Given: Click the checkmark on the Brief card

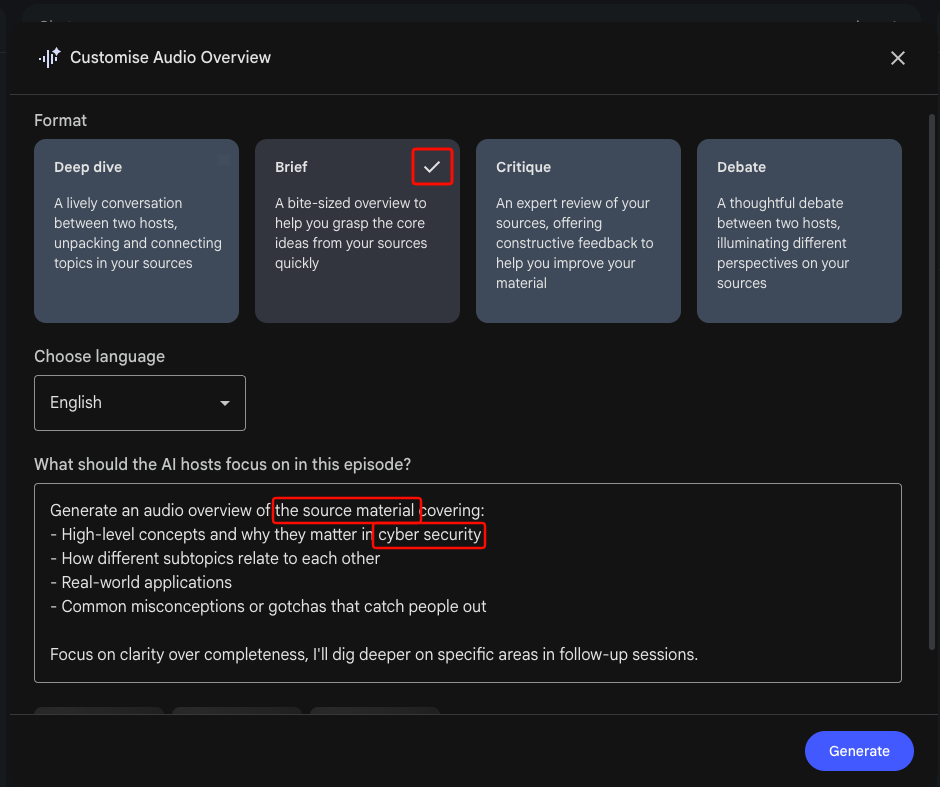Looking at the screenshot, I should [x=432, y=167].
